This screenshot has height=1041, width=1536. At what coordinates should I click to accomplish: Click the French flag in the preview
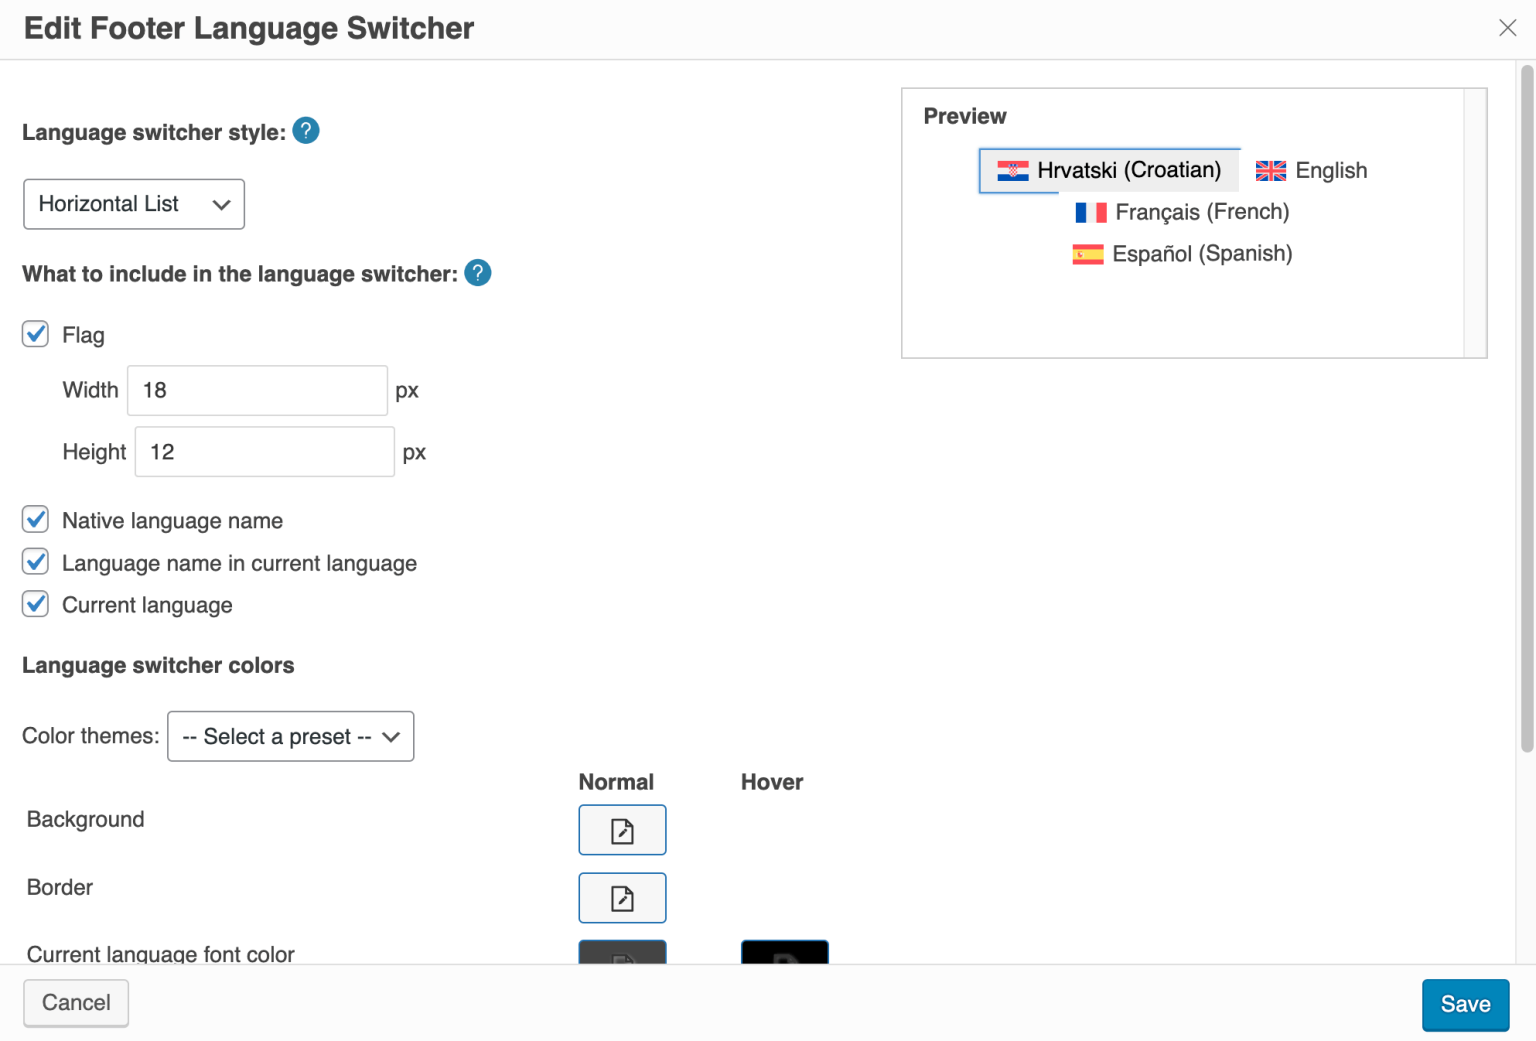click(1091, 212)
